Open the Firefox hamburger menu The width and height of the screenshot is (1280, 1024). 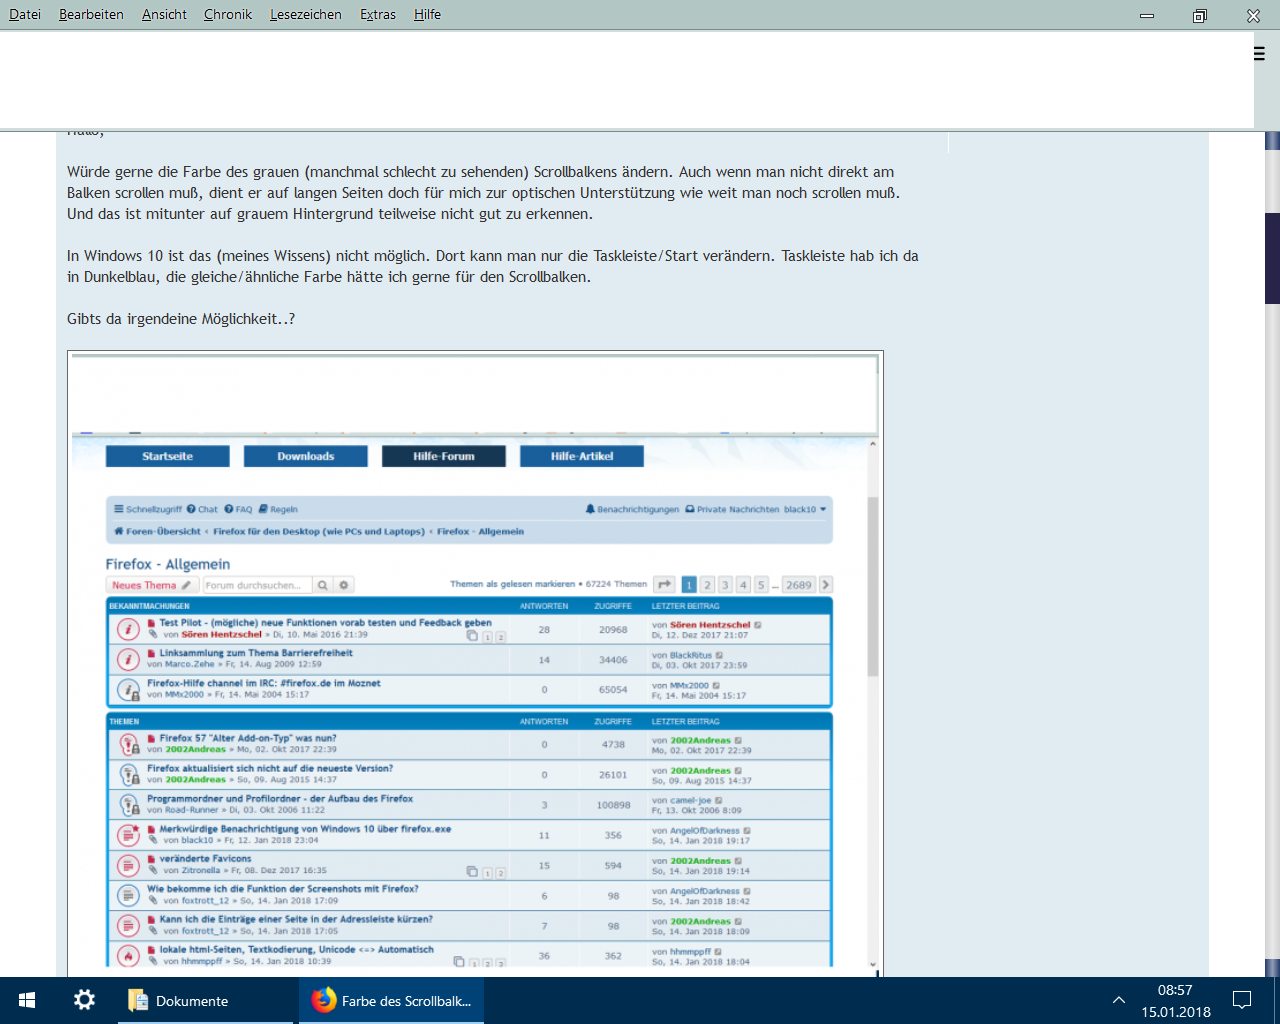(x=1259, y=54)
